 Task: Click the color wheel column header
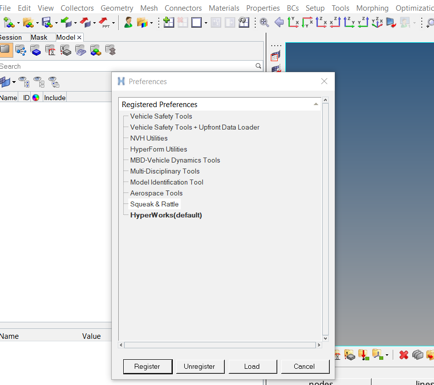pos(36,98)
